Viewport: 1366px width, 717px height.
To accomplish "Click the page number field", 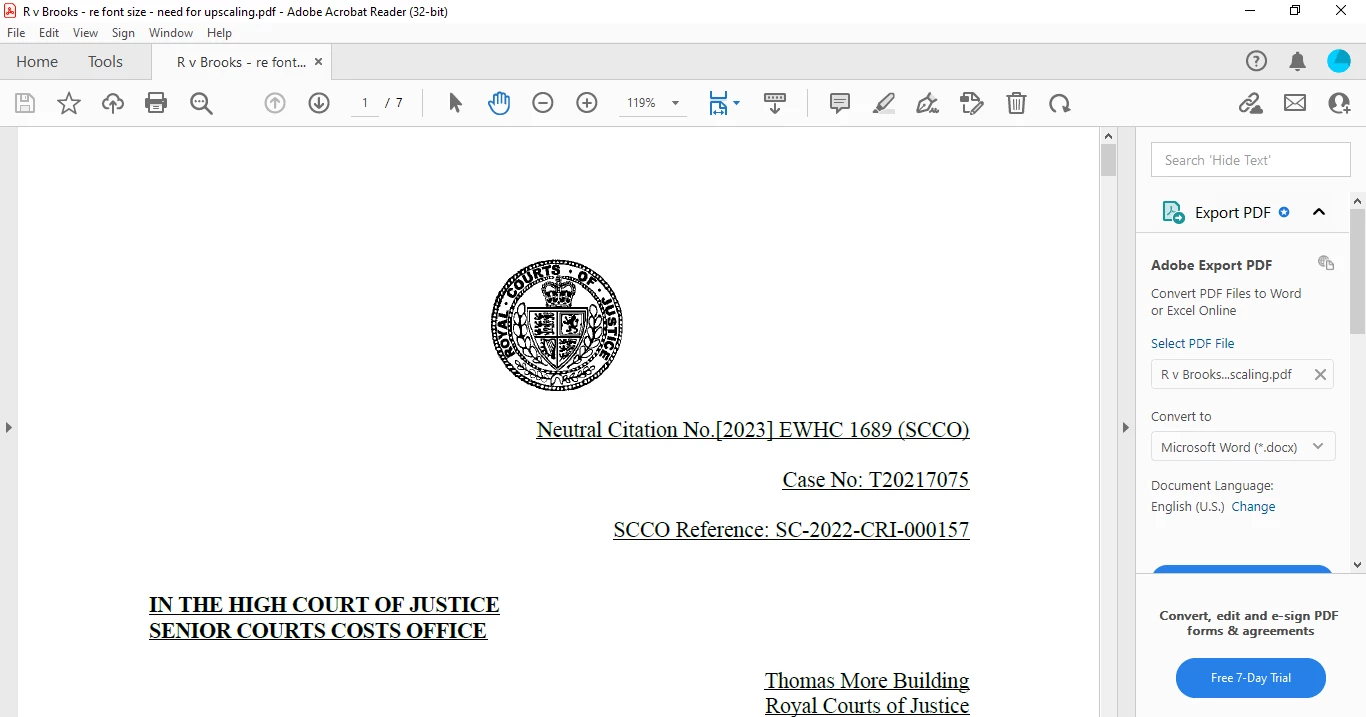I will coord(365,103).
